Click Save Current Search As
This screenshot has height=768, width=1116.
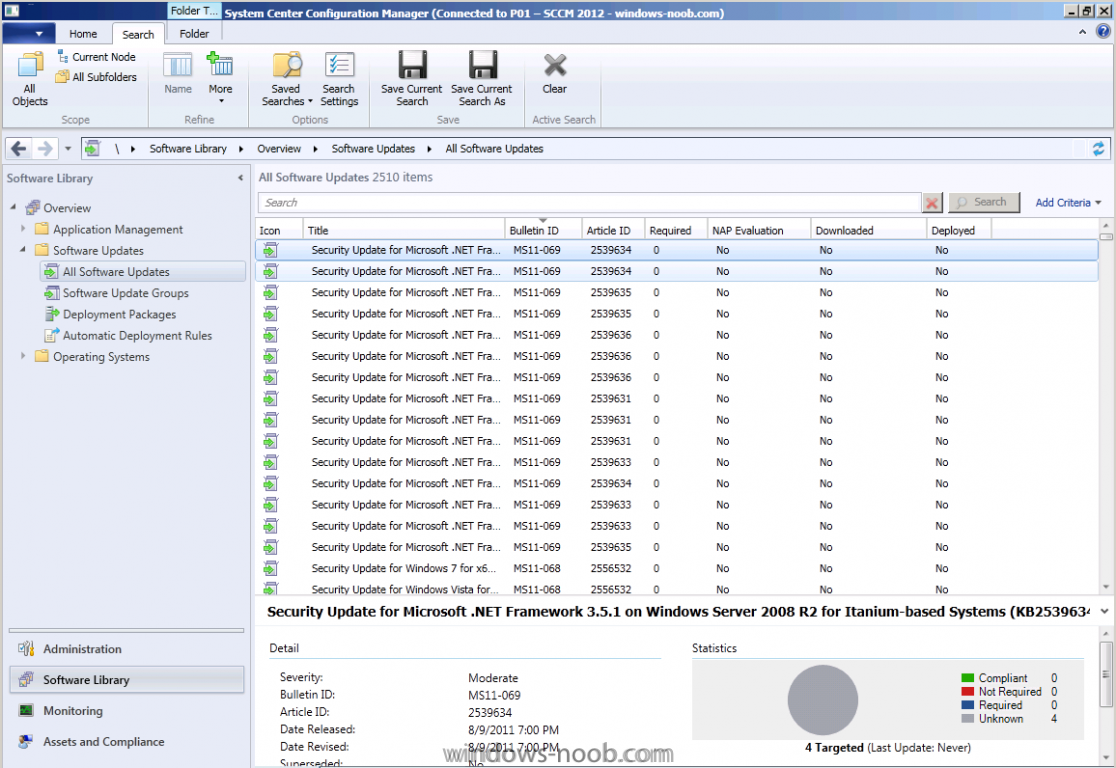point(482,78)
